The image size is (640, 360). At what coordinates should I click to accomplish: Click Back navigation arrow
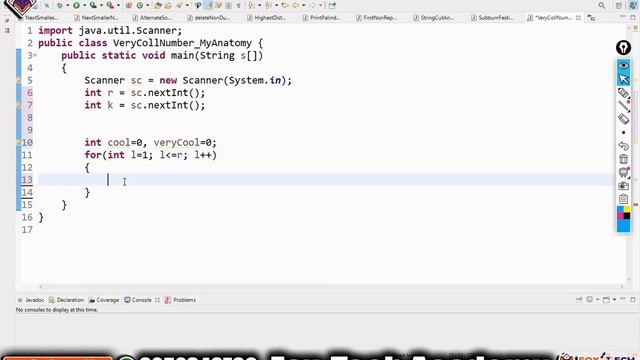click(x=296, y=5)
